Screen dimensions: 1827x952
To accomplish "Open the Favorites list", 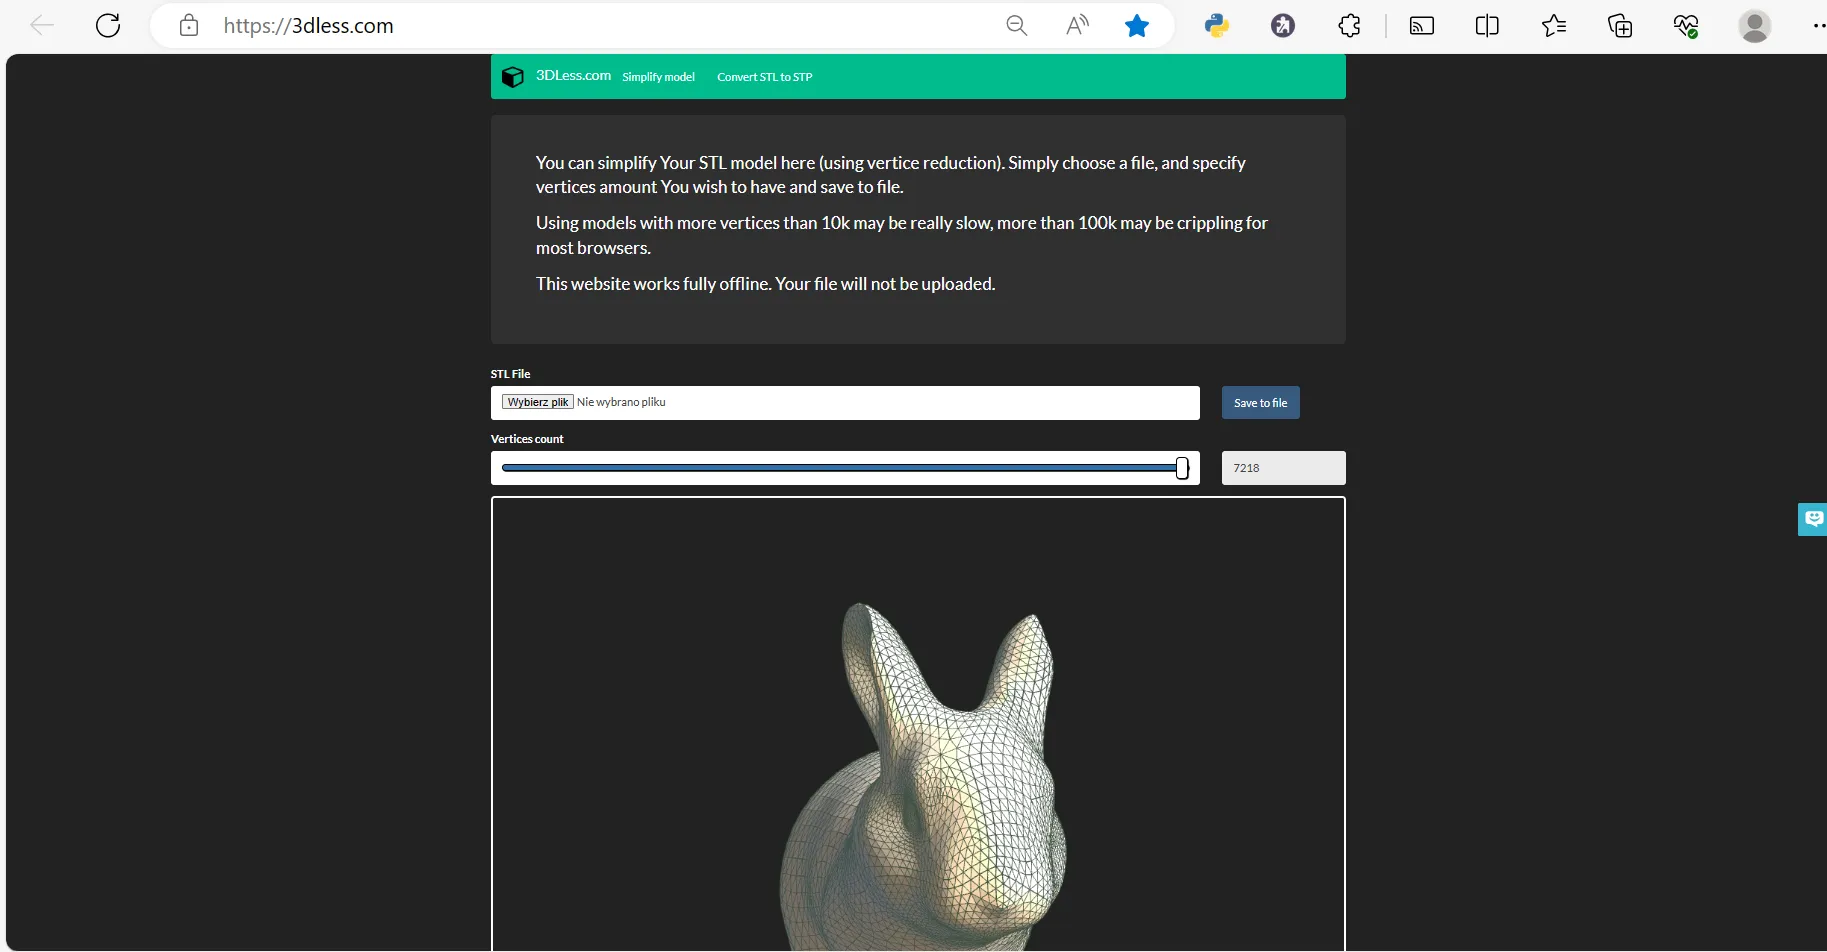I will (1554, 25).
